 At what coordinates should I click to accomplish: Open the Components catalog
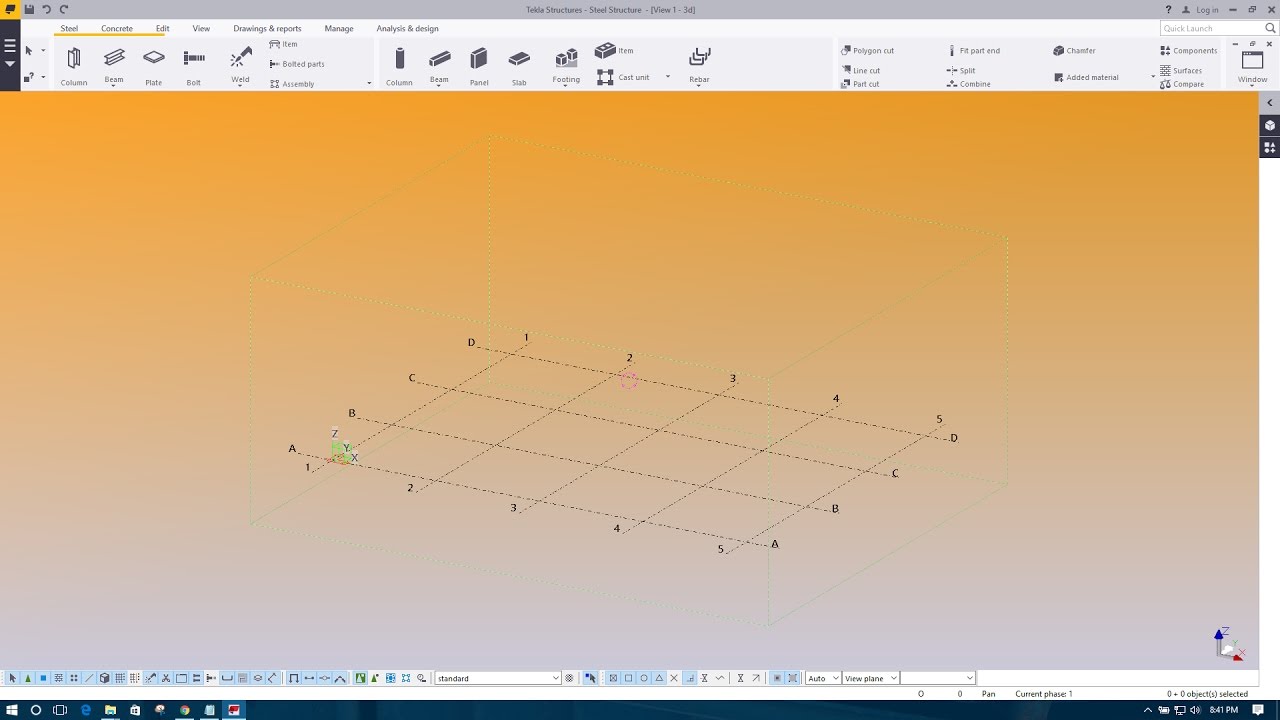(x=1189, y=50)
